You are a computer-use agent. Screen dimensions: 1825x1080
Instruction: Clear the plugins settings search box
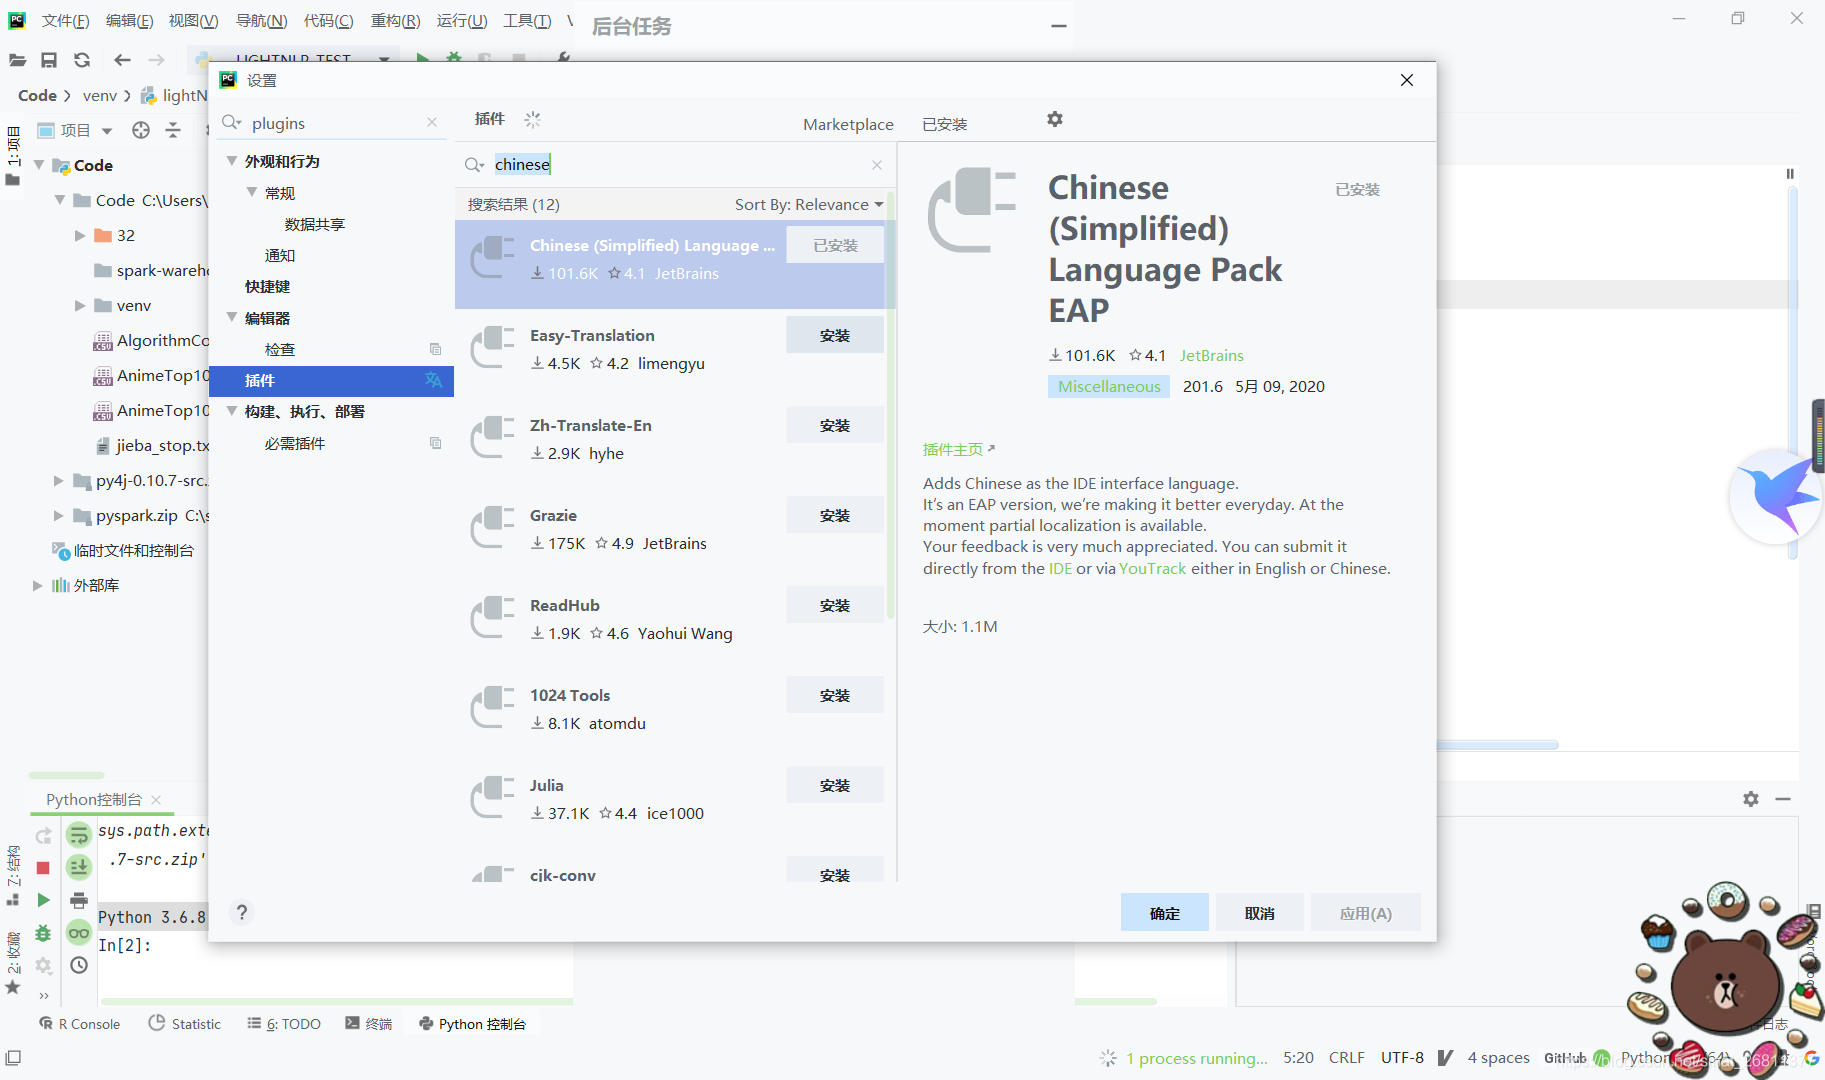(x=432, y=122)
